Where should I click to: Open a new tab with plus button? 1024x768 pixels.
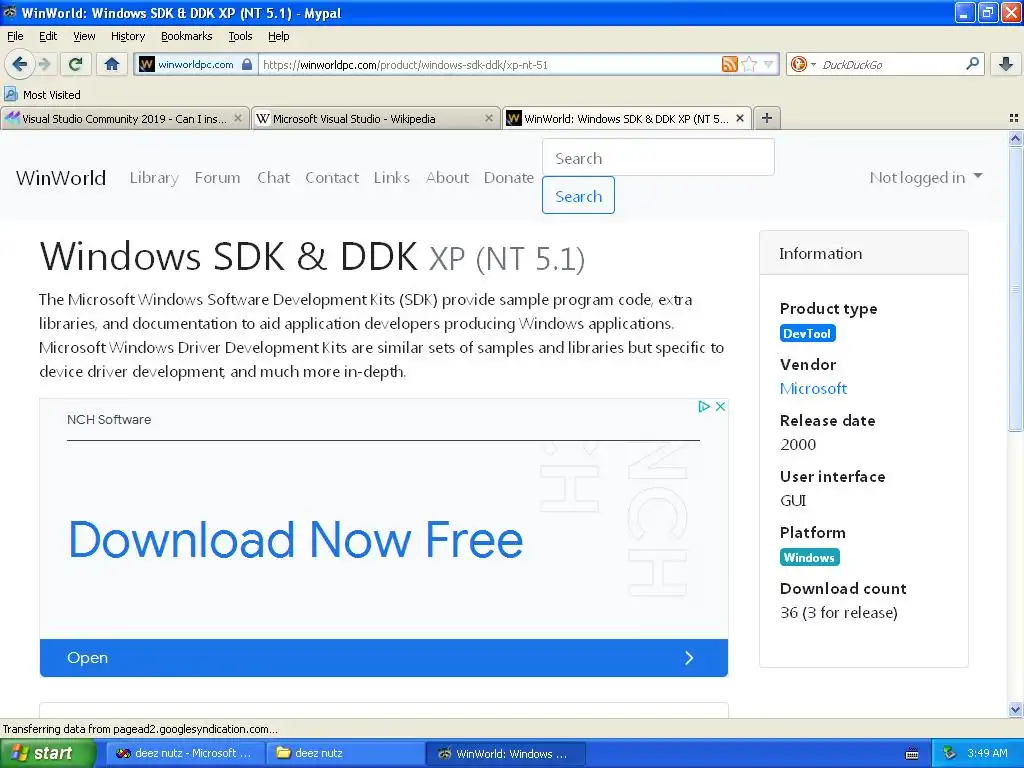point(767,118)
